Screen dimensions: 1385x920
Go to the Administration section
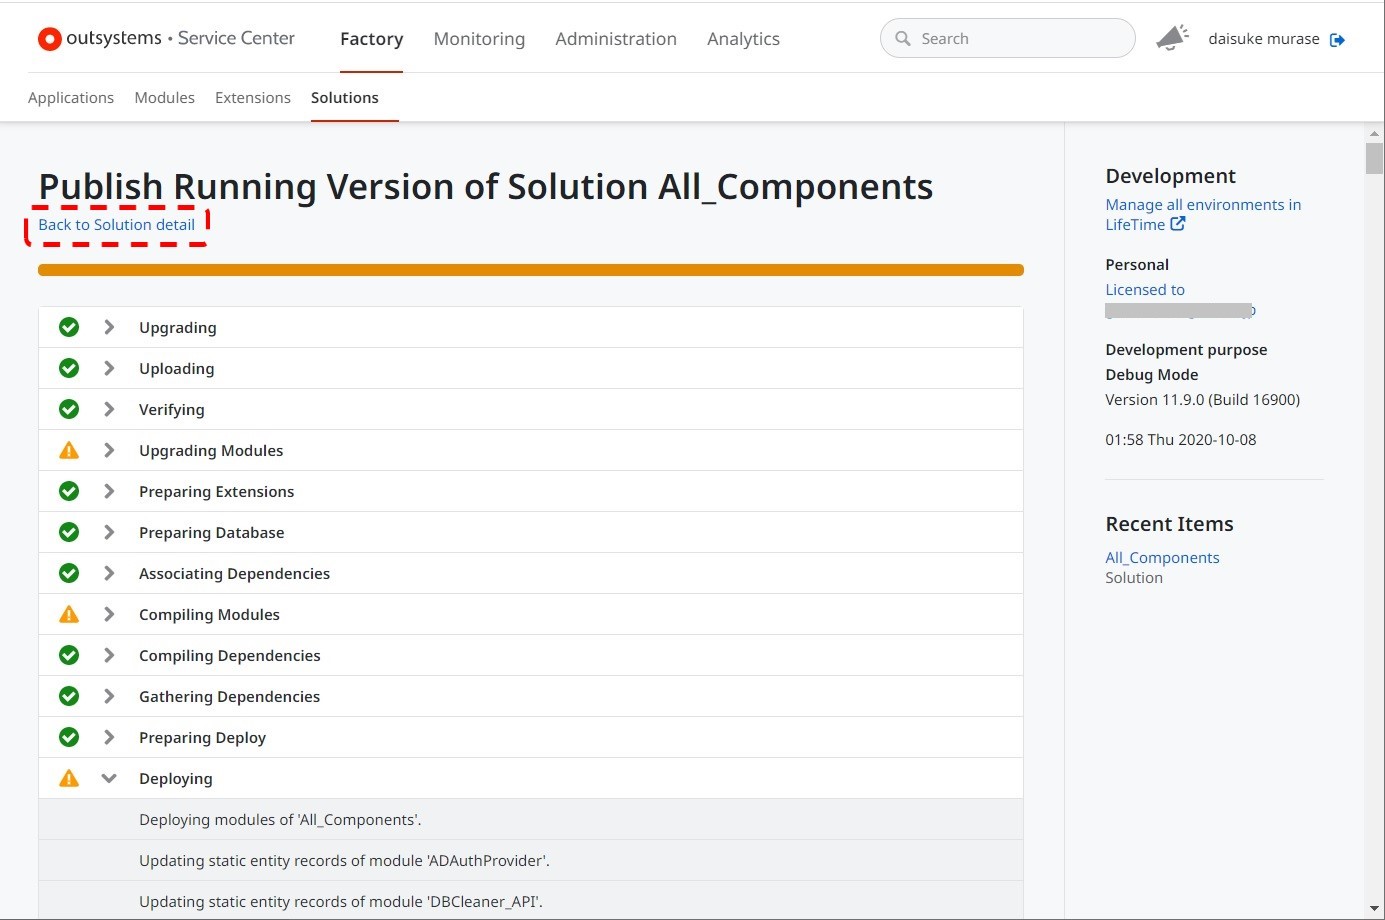616,39
